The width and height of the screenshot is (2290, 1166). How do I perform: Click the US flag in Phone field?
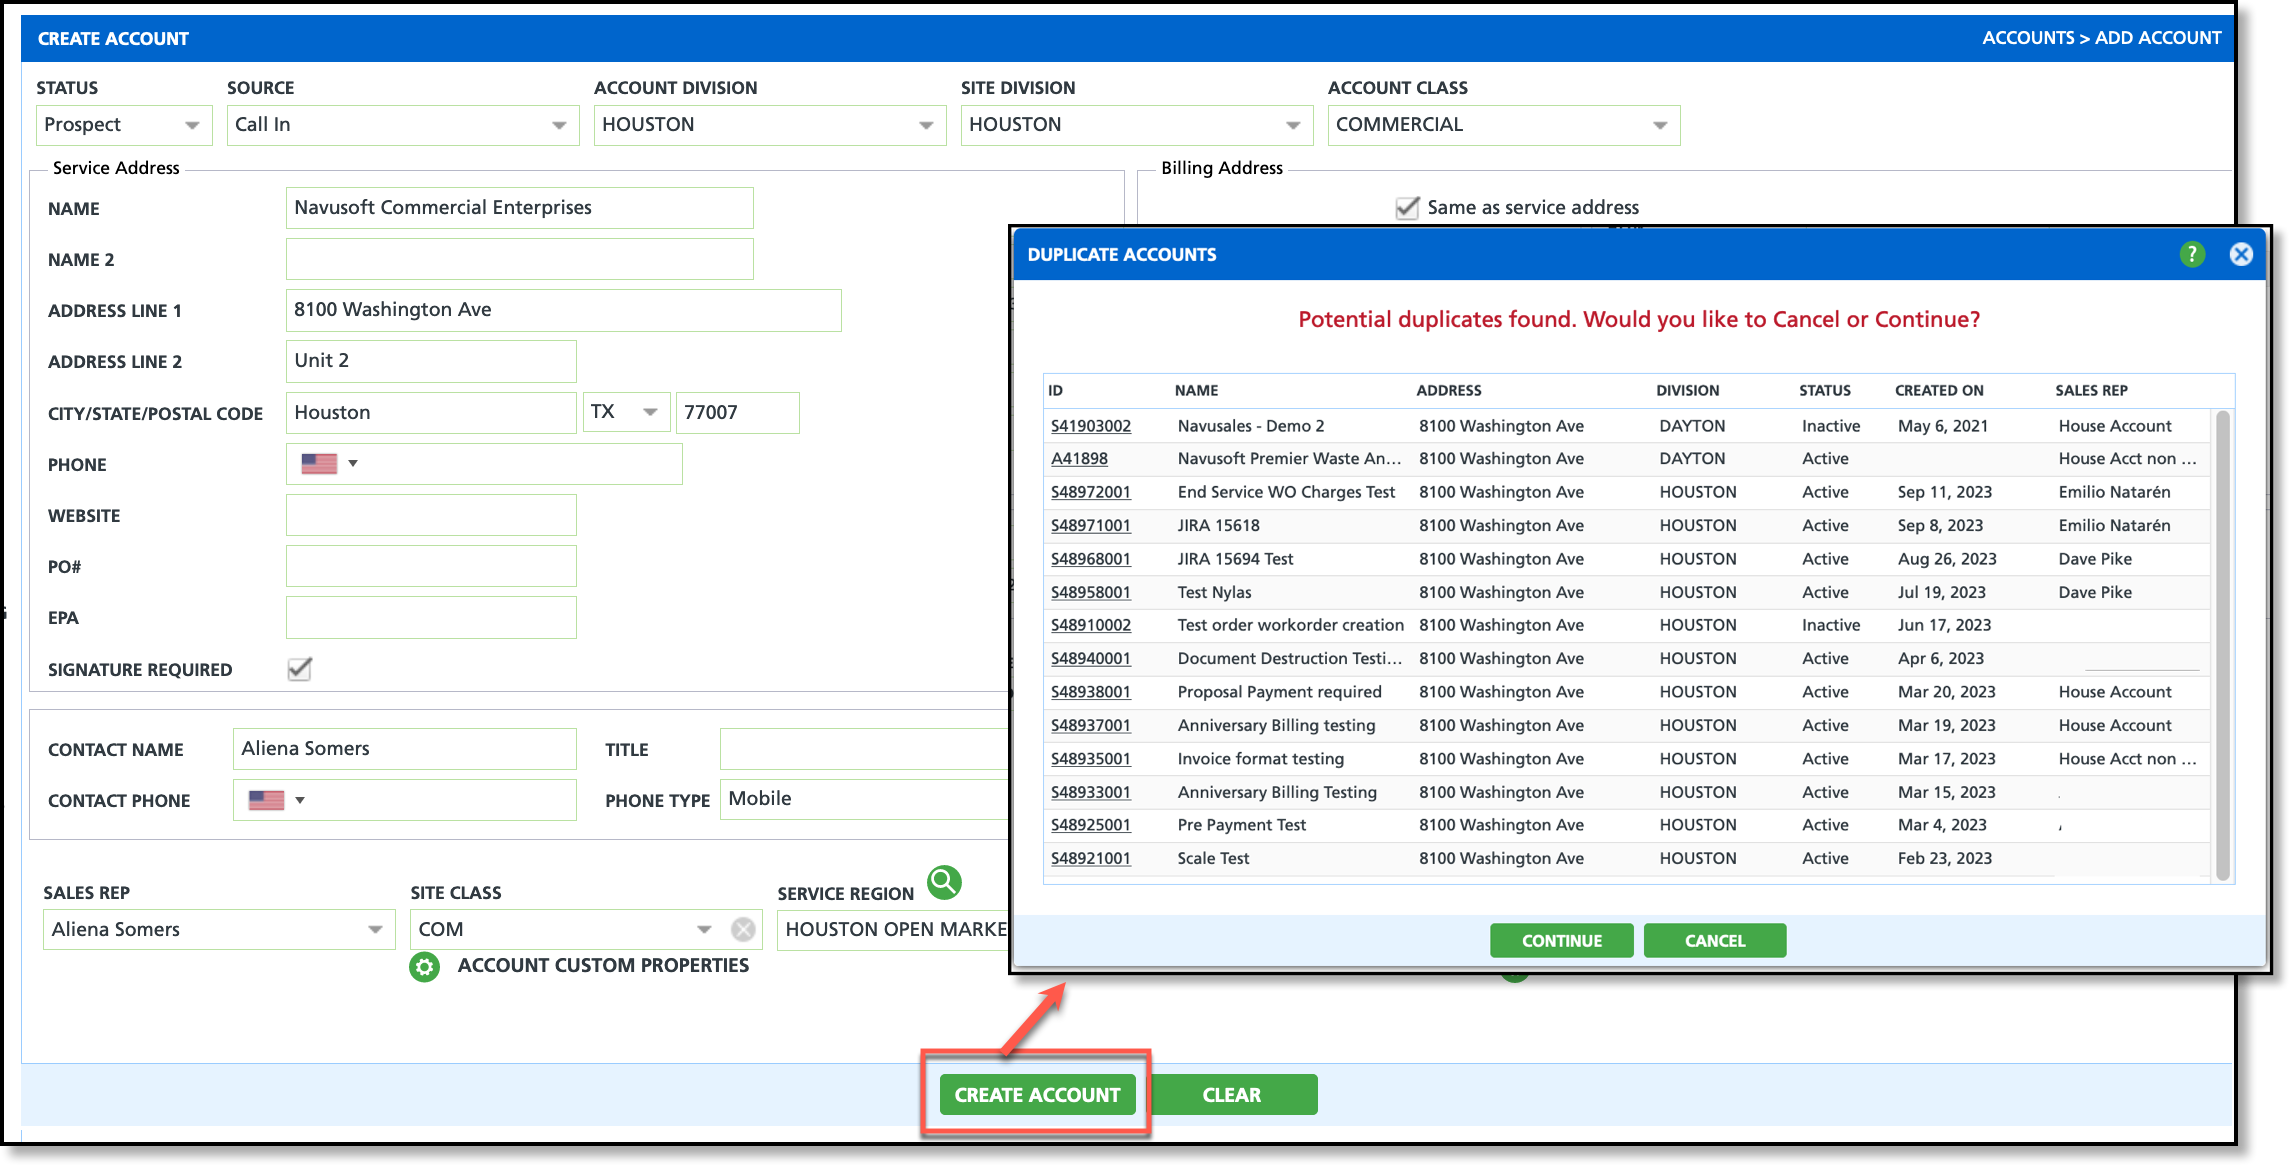pyautogui.click(x=319, y=464)
